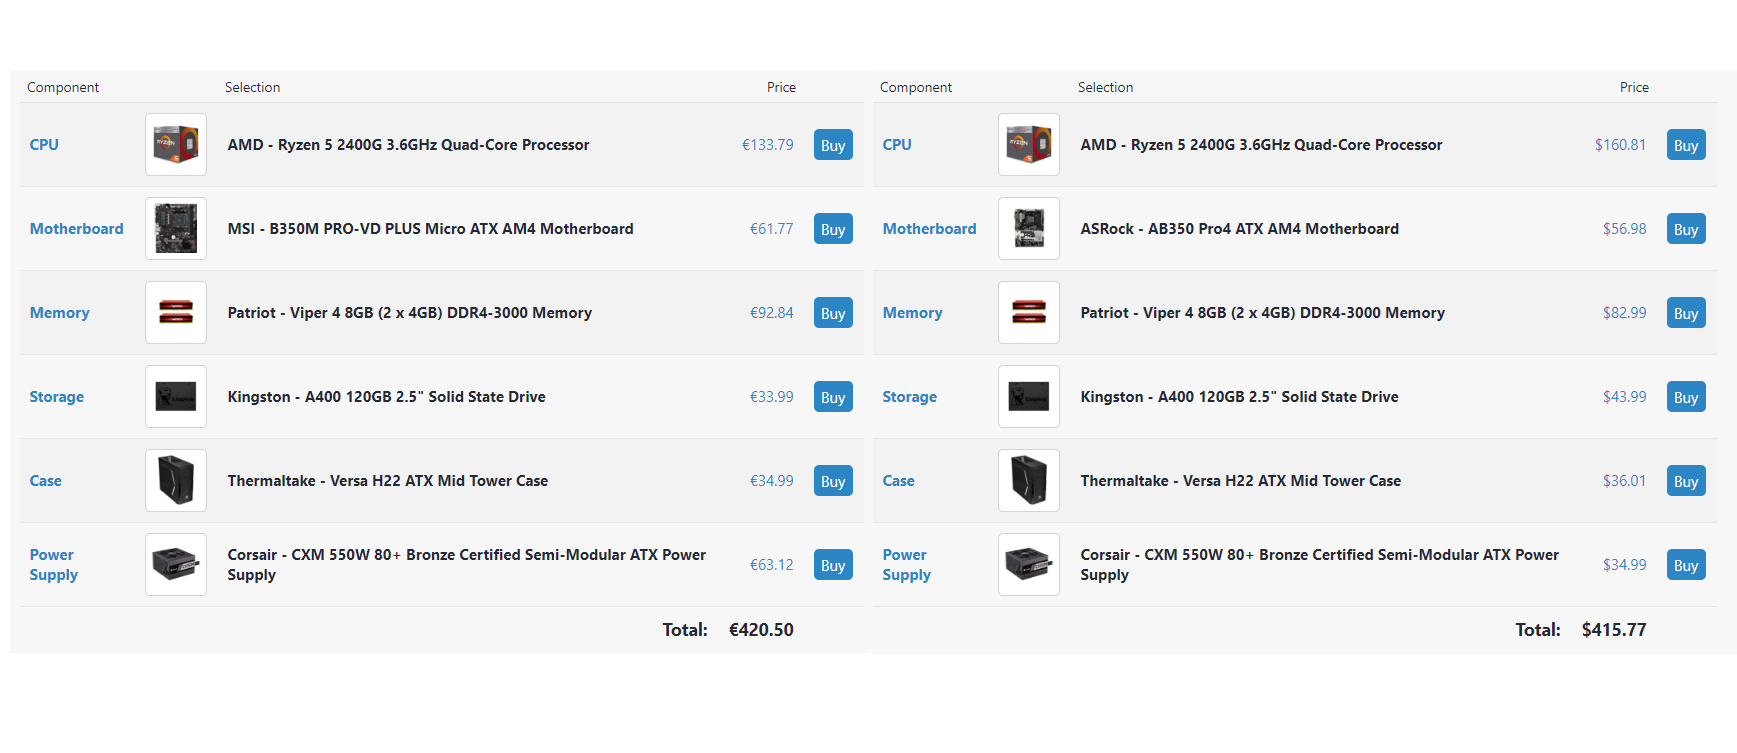
Task: Buy the Kingston A400 SSD at €33.99
Action: pos(833,397)
